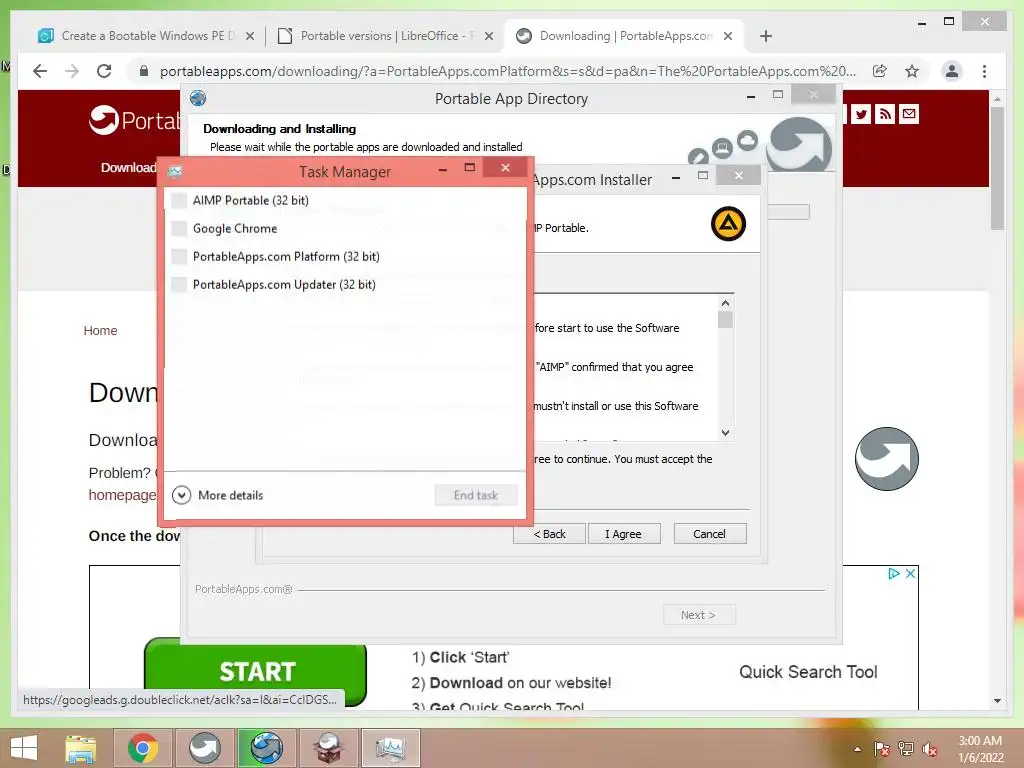This screenshot has height=768, width=1024.
Task: Click the share page icon in address bar
Action: tap(880, 71)
